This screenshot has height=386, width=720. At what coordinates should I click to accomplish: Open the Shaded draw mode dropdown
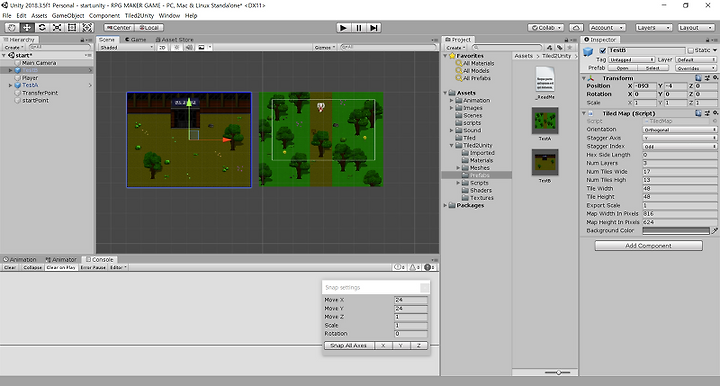point(127,47)
